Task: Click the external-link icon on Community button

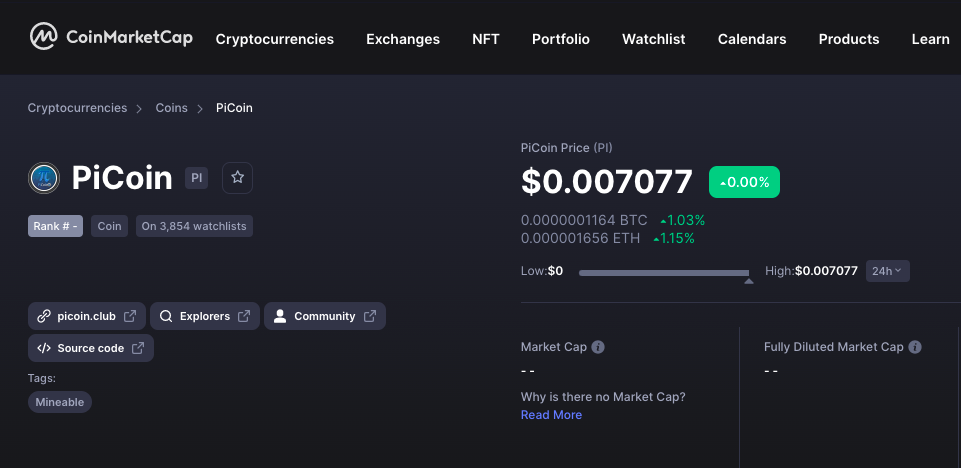Action: pyautogui.click(x=370, y=316)
